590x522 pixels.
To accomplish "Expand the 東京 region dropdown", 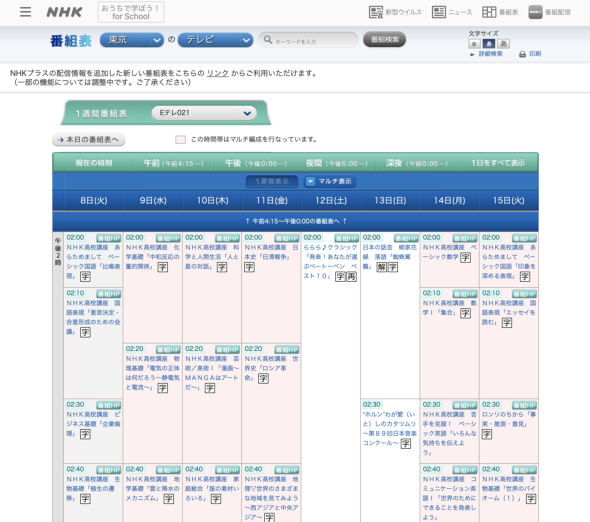I will coord(132,40).
